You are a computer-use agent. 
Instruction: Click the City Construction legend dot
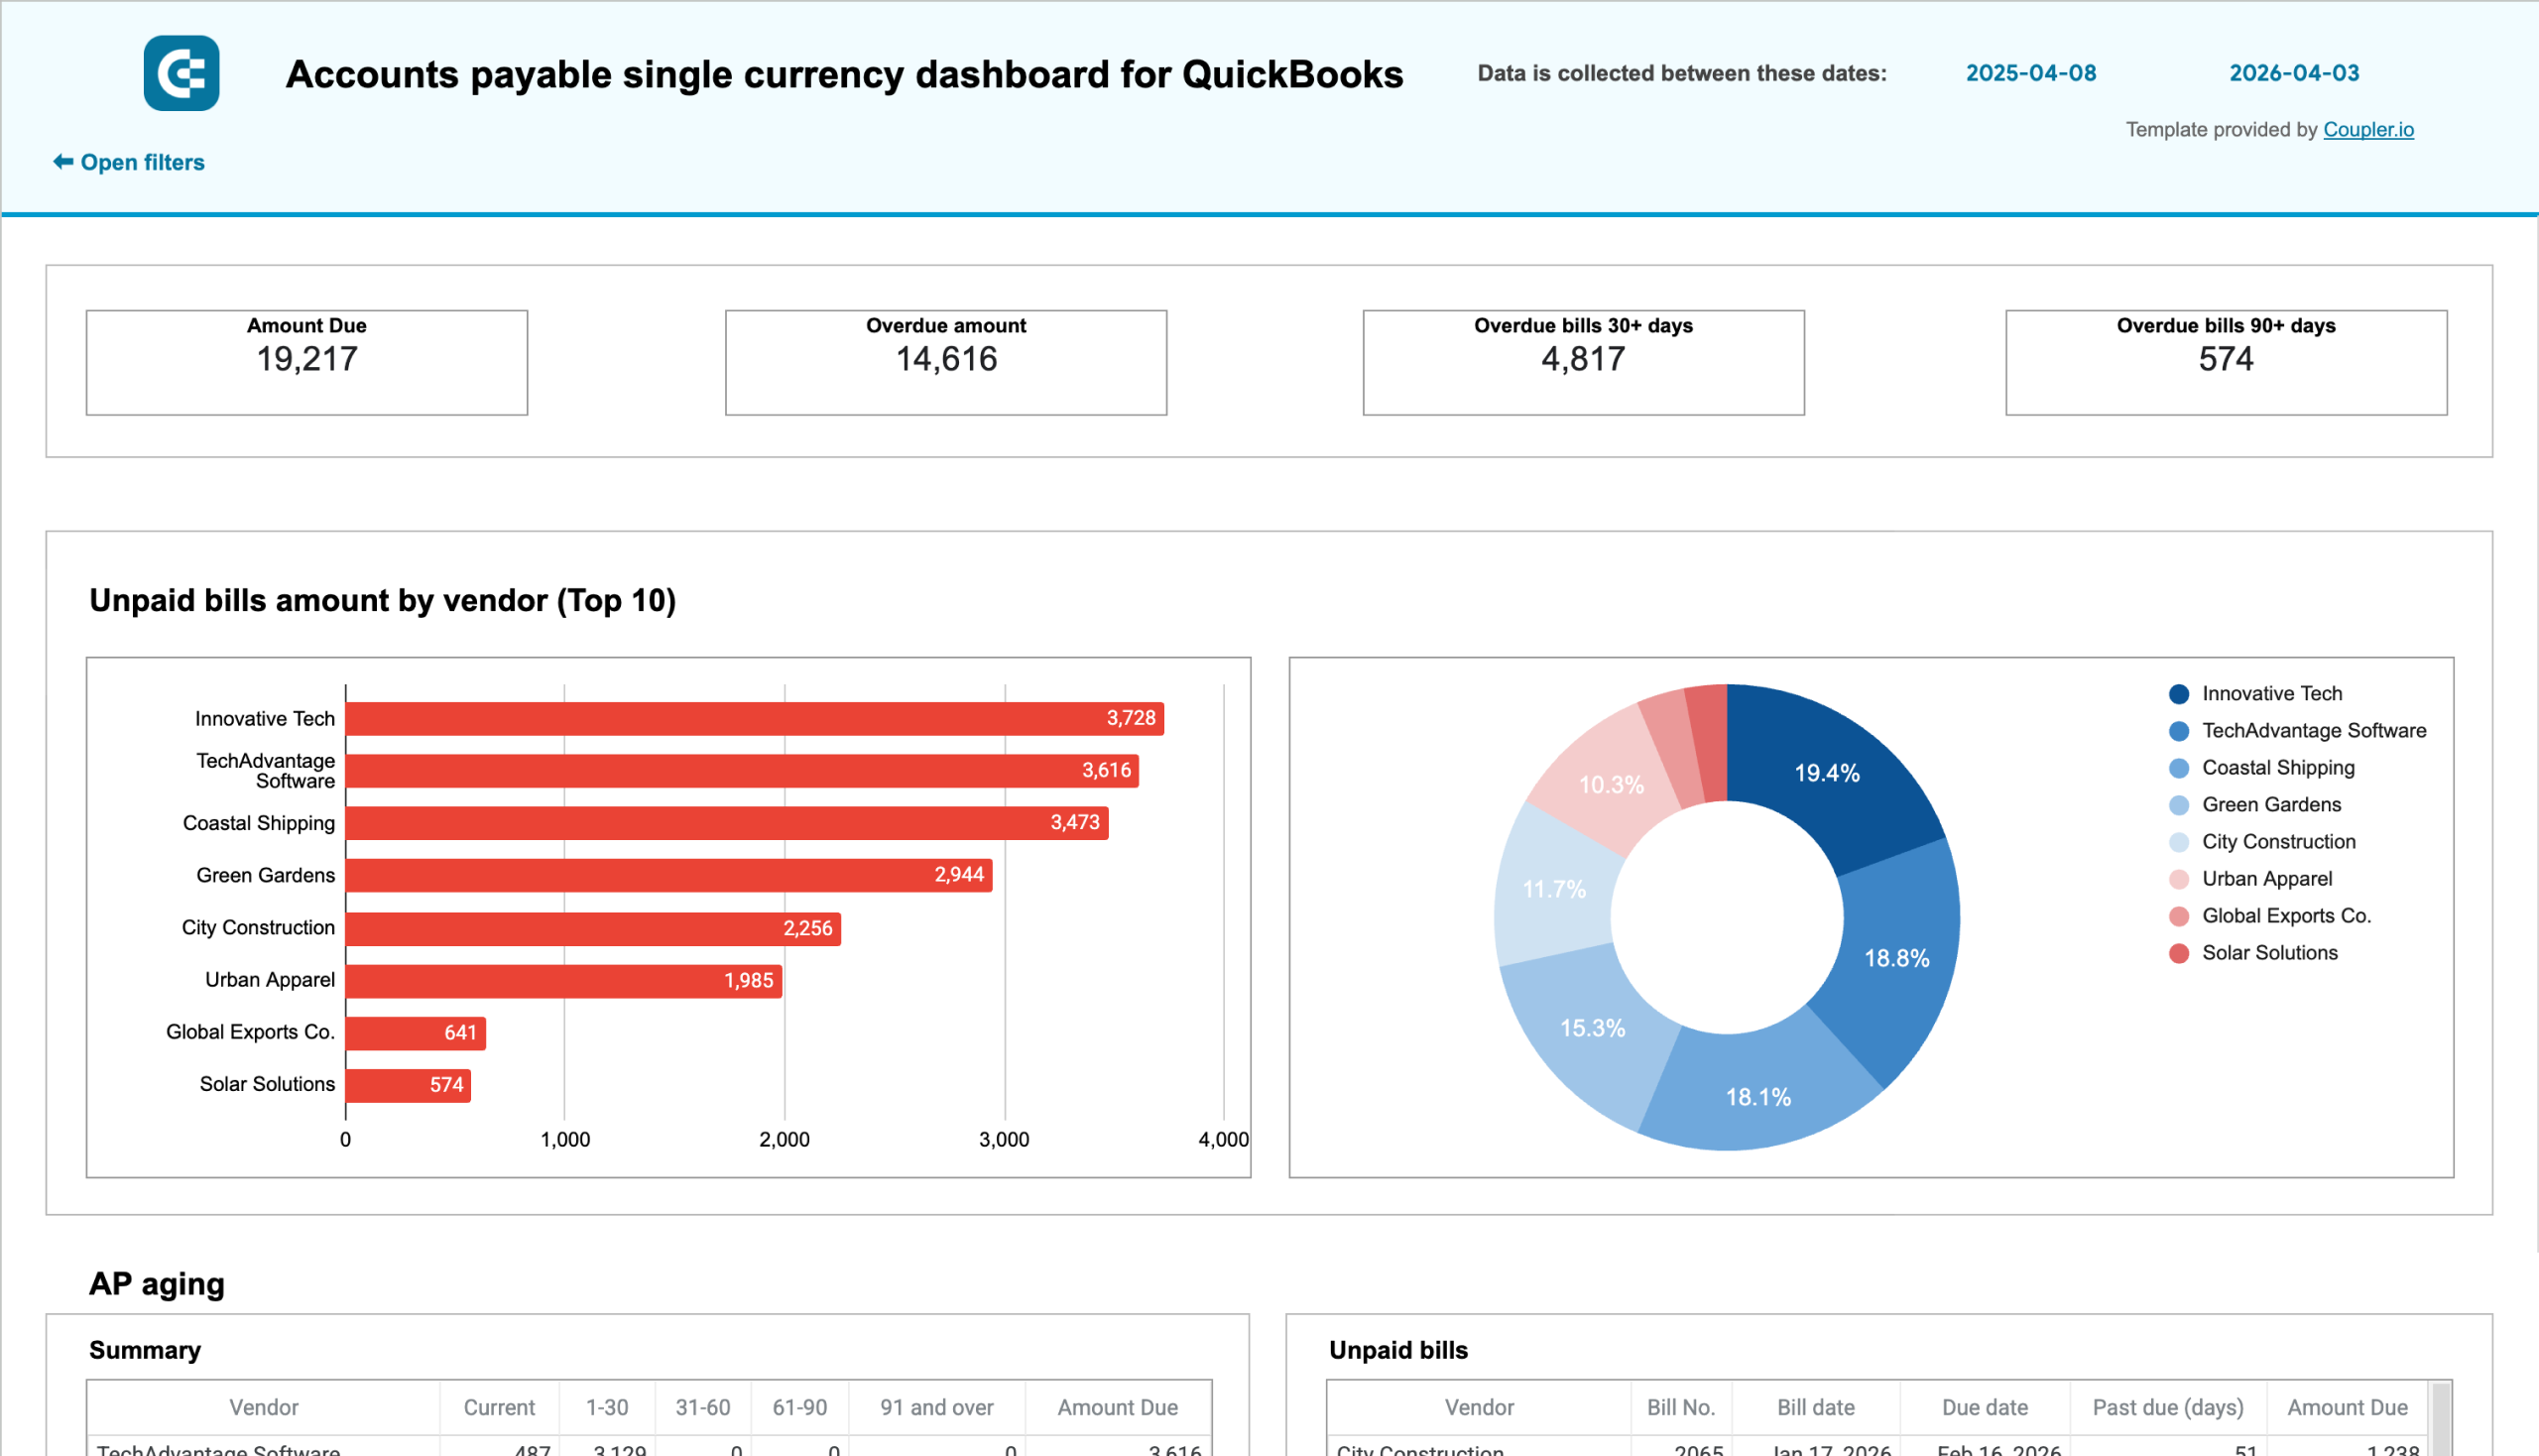(x=2178, y=841)
